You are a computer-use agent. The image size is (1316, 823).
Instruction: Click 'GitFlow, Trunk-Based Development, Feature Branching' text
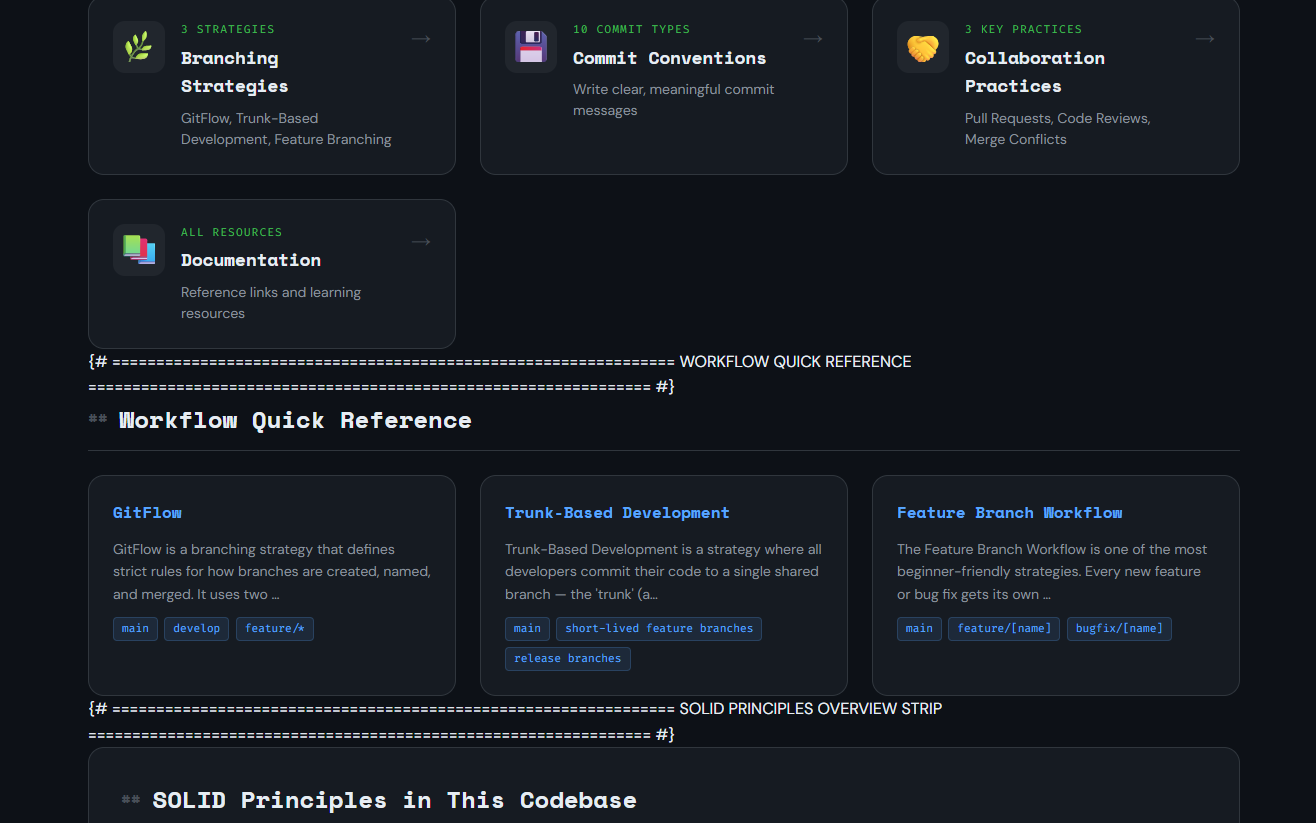(286, 129)
